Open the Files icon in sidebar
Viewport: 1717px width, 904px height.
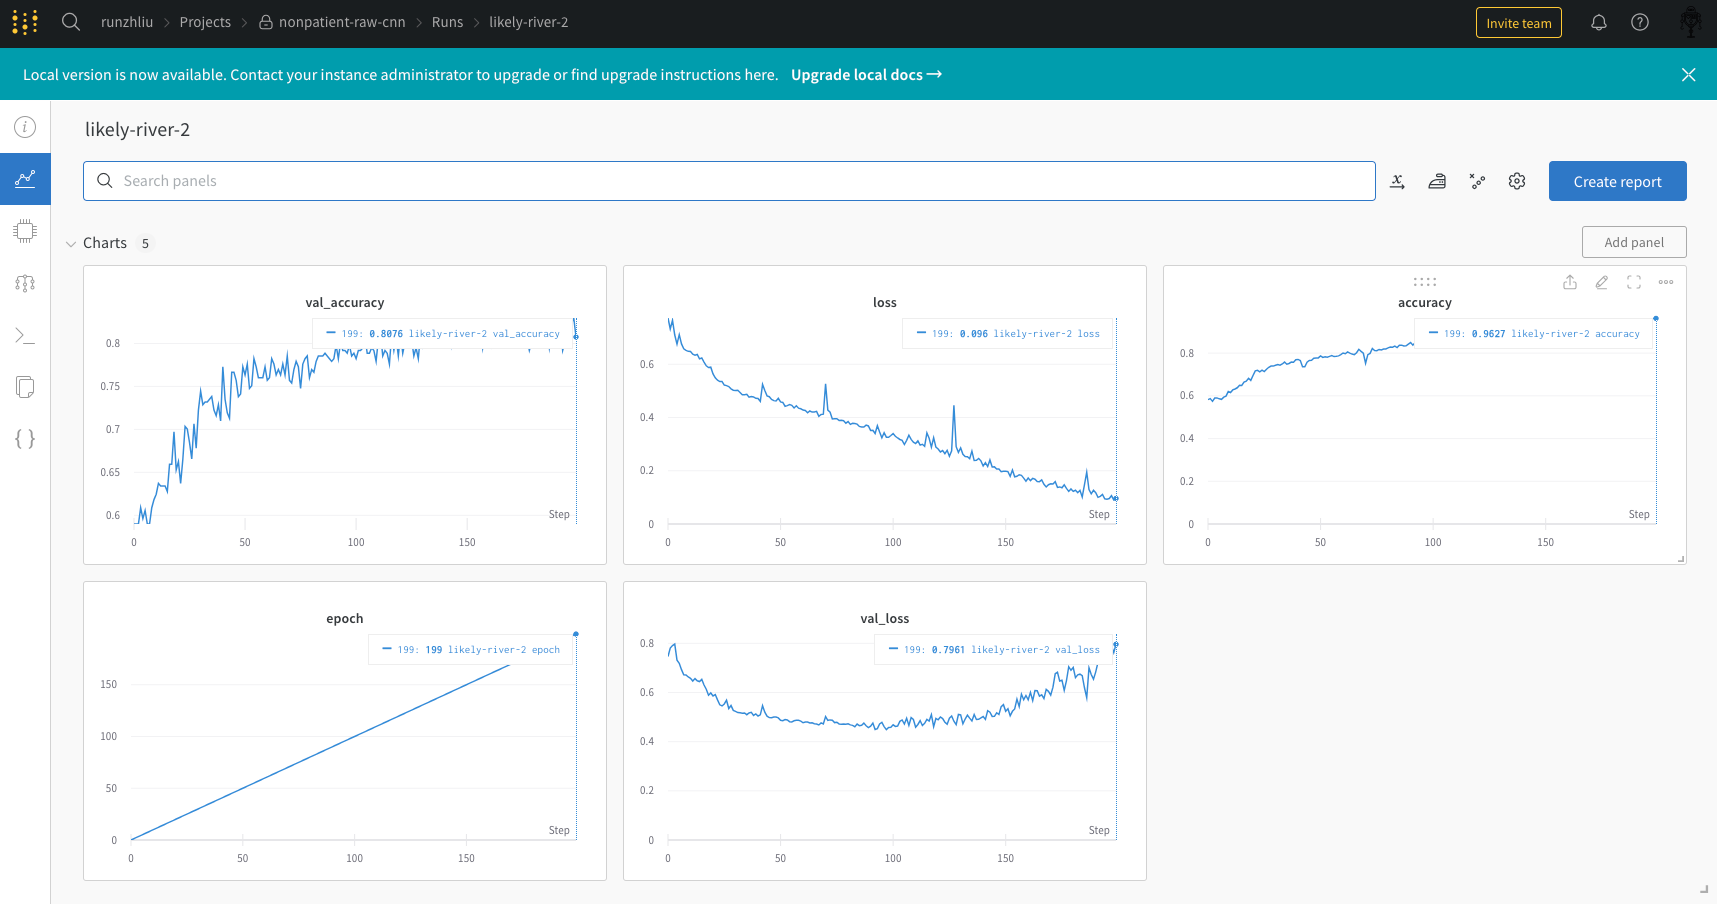25,387
